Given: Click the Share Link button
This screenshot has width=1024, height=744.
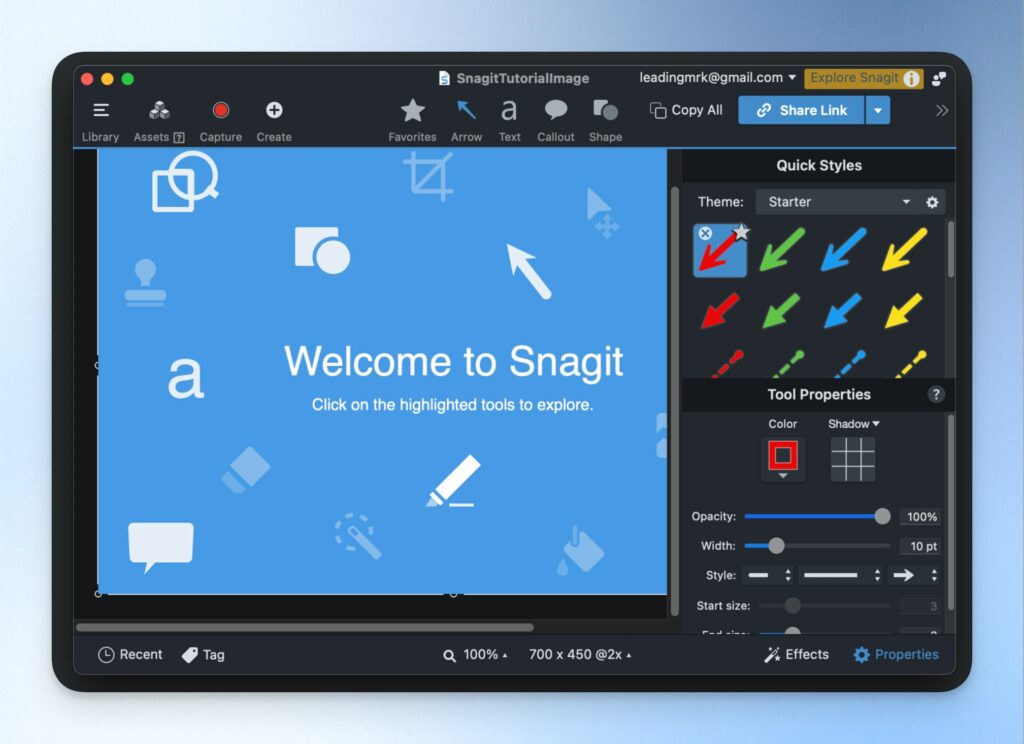Looking at the screenshot, I should coord(801,110).
